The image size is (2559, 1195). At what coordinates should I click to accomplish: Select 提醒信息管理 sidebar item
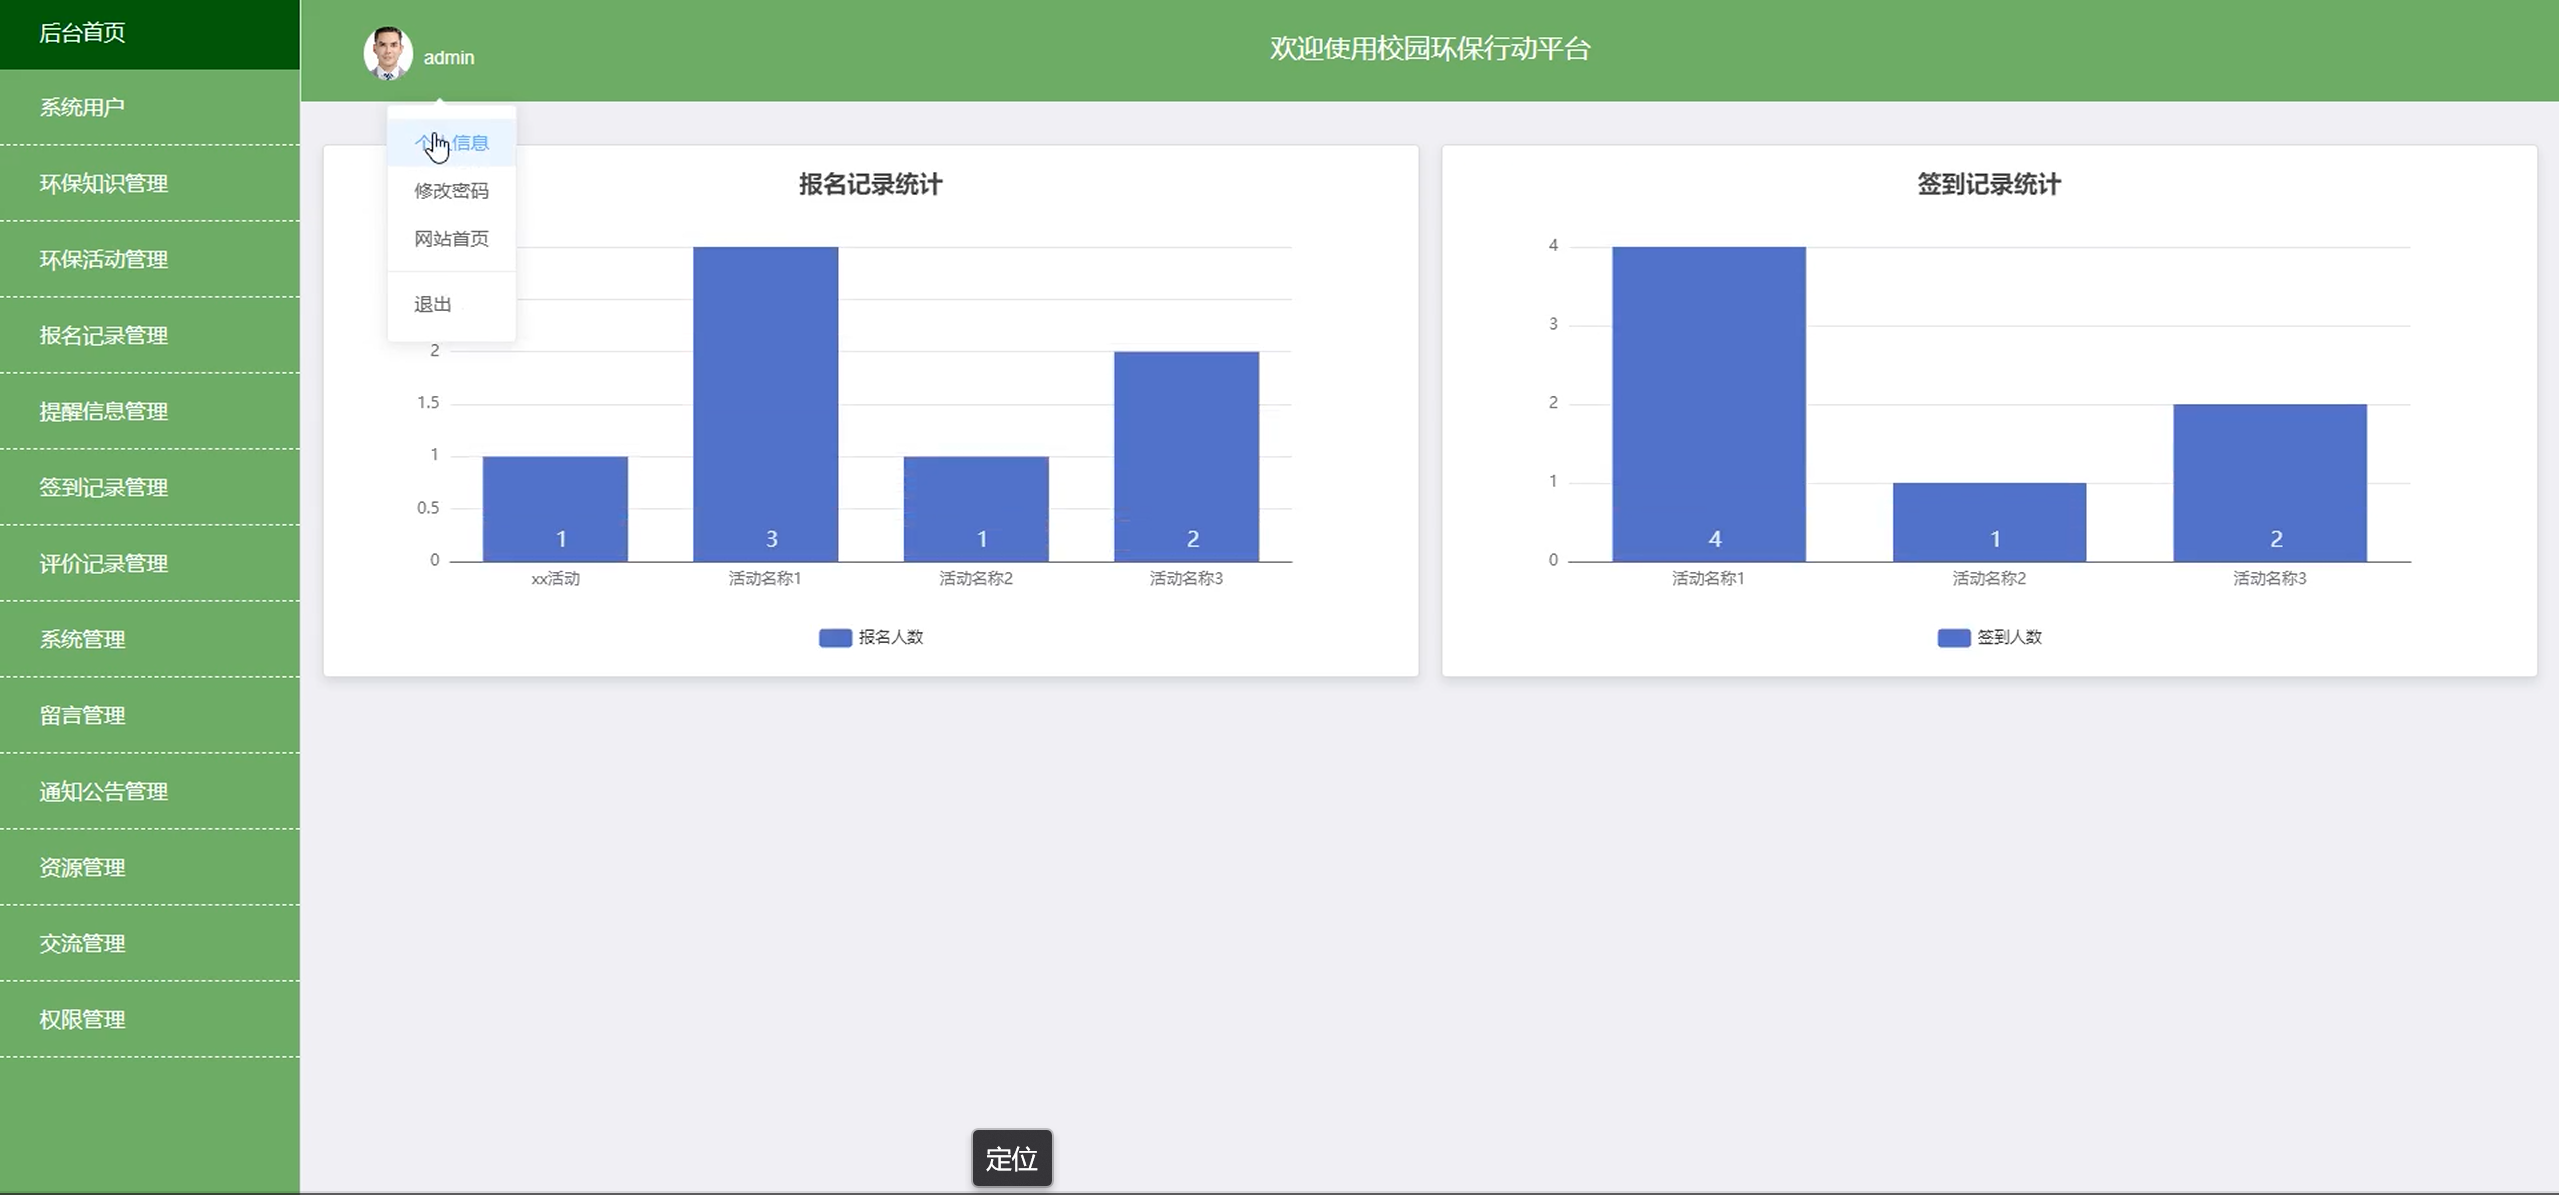[103, 411]
